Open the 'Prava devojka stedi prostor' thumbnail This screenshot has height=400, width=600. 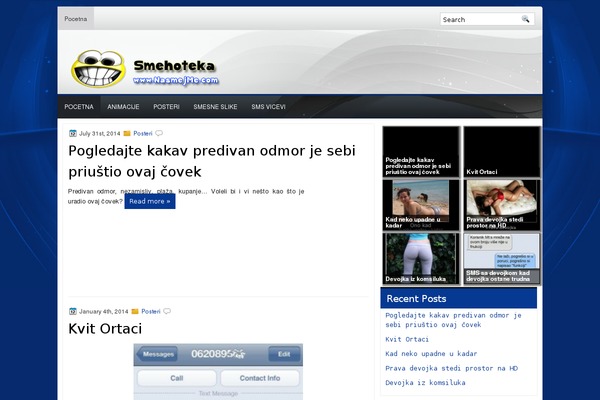pyautogui.click(x=502, y=205)
